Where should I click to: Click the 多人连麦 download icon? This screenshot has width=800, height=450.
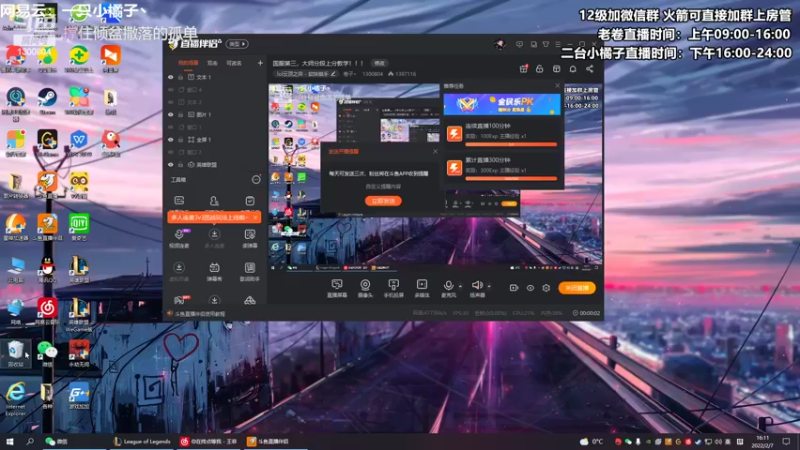point(214,234)
